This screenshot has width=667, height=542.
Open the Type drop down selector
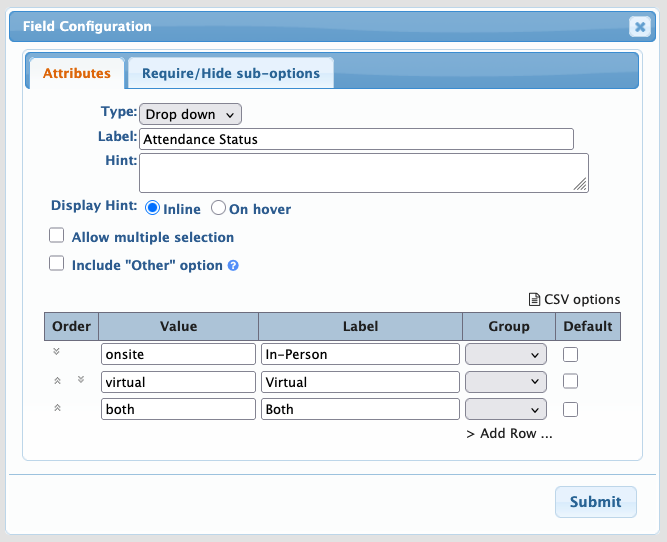(x=190, y=115)
